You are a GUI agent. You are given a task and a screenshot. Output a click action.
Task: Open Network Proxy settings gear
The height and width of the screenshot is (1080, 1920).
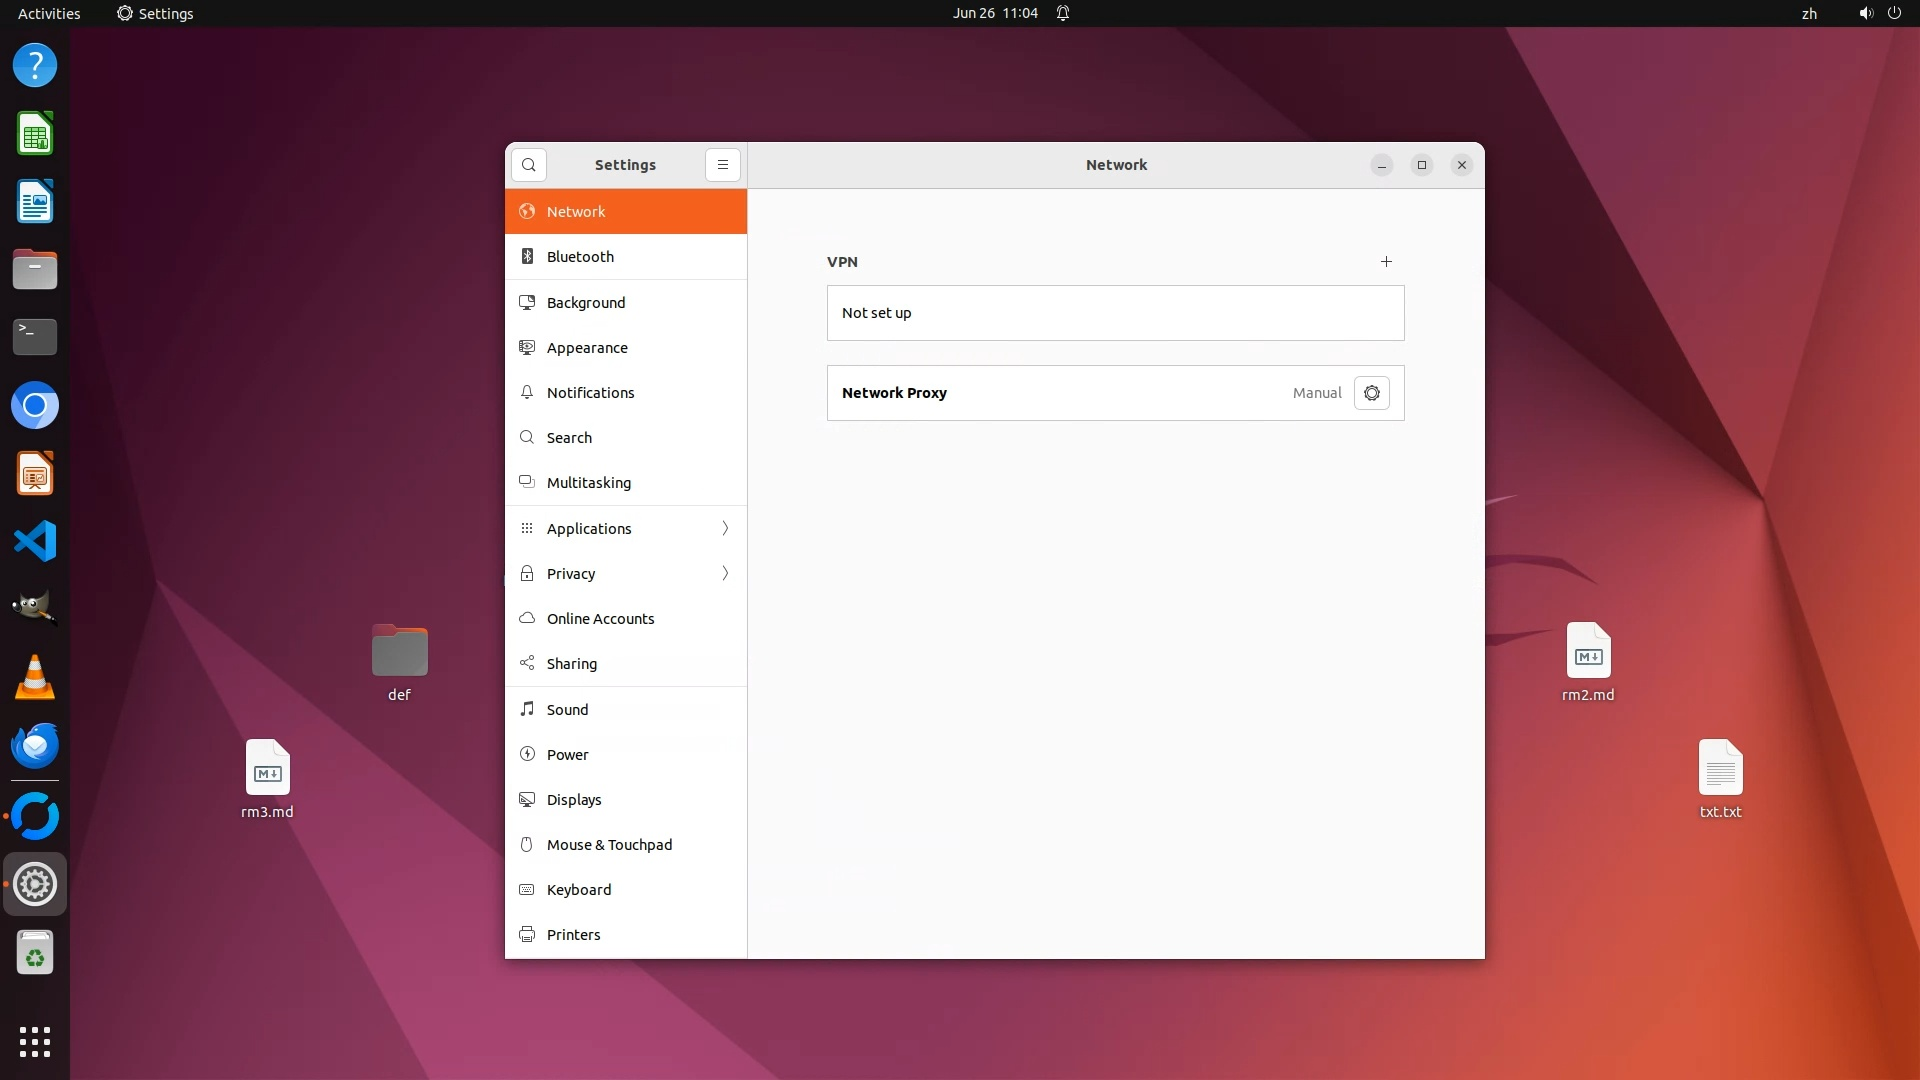click(x=1371, y=393)
